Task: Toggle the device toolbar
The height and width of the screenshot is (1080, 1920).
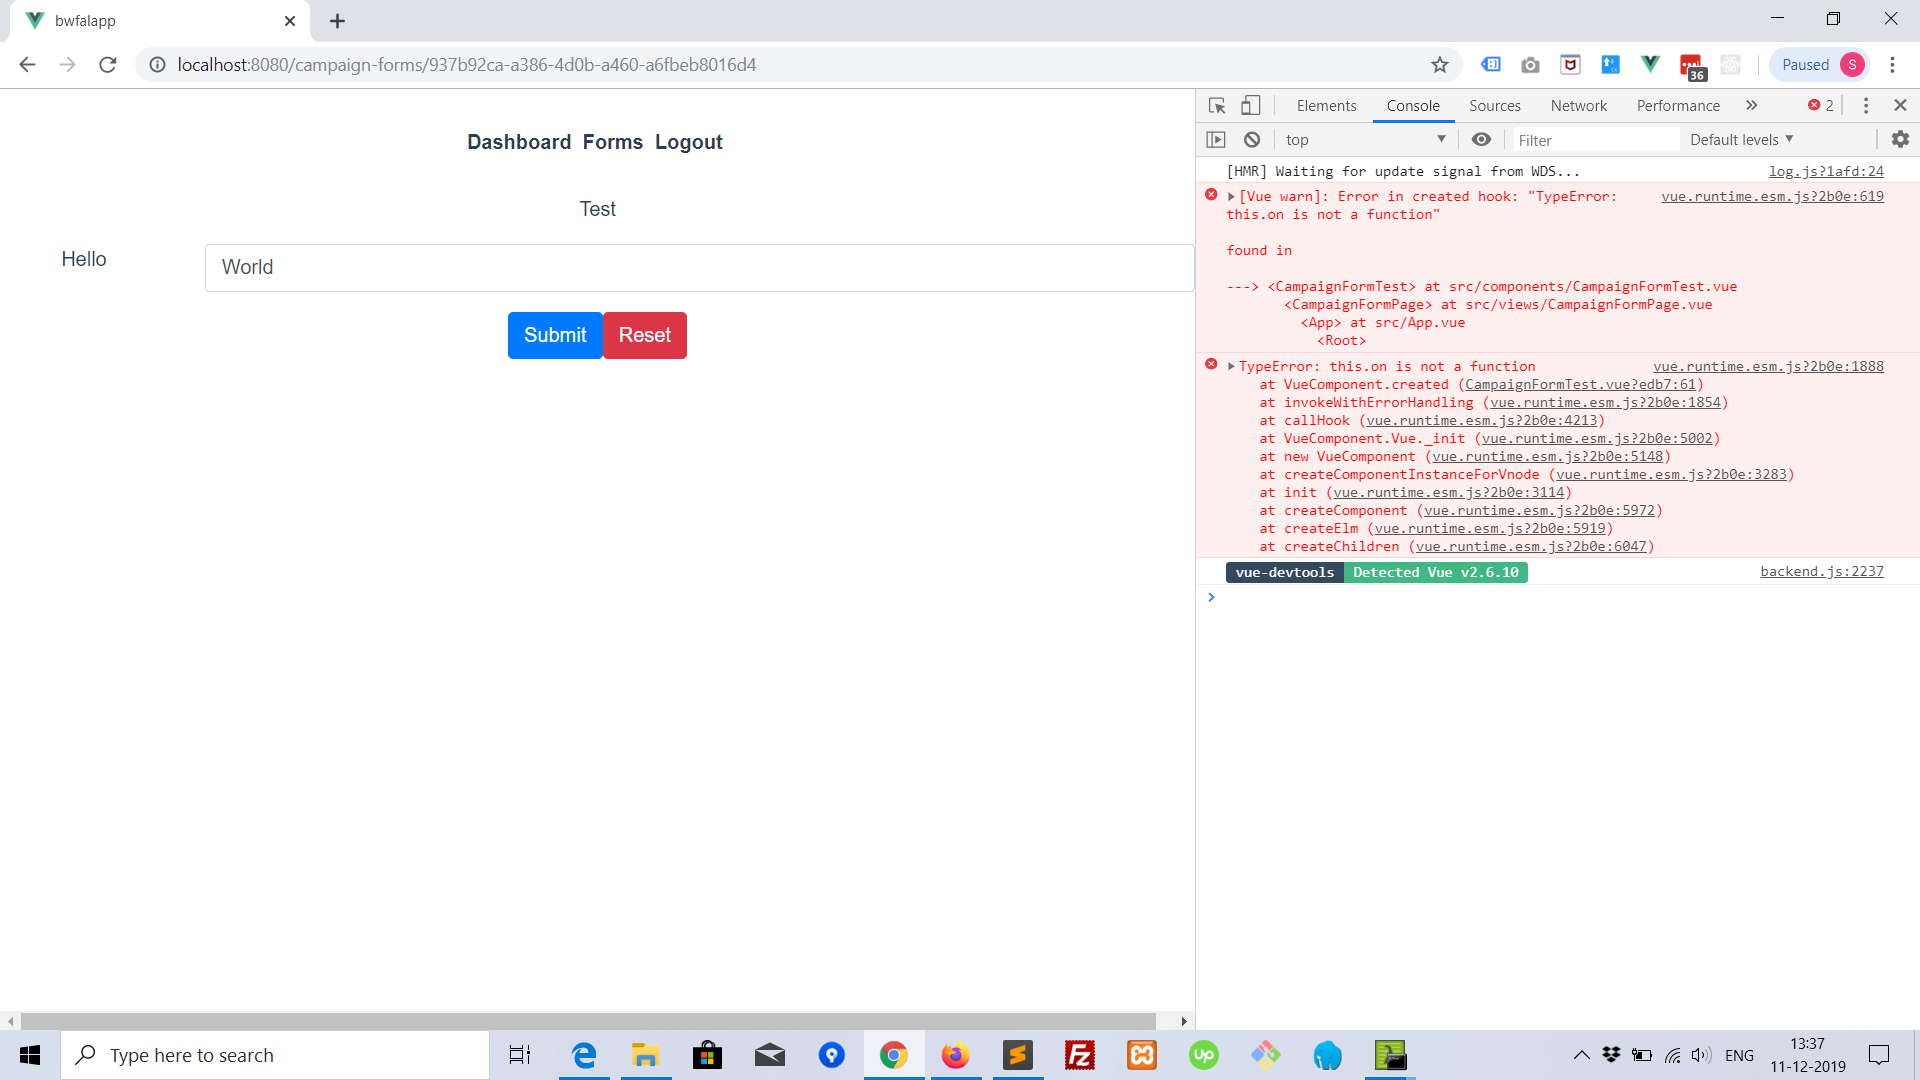Action: pos(1251,105)
